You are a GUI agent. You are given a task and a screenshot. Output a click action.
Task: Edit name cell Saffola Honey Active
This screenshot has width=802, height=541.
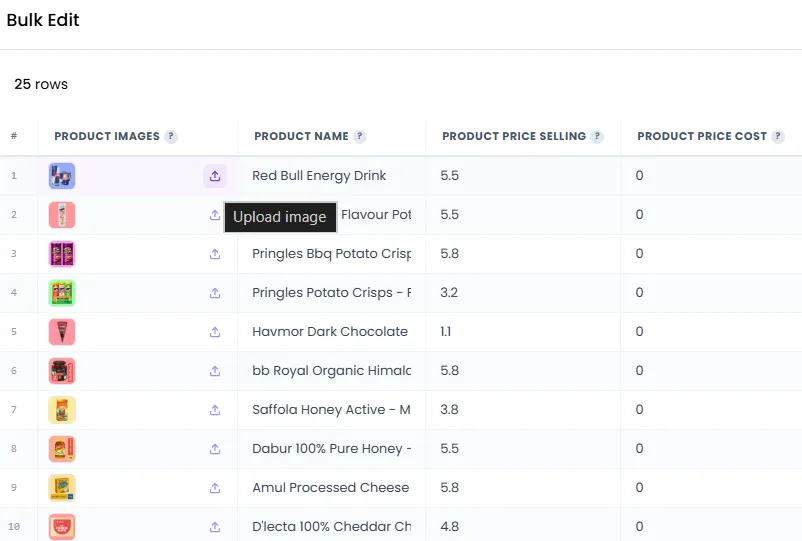coord(331,410)
